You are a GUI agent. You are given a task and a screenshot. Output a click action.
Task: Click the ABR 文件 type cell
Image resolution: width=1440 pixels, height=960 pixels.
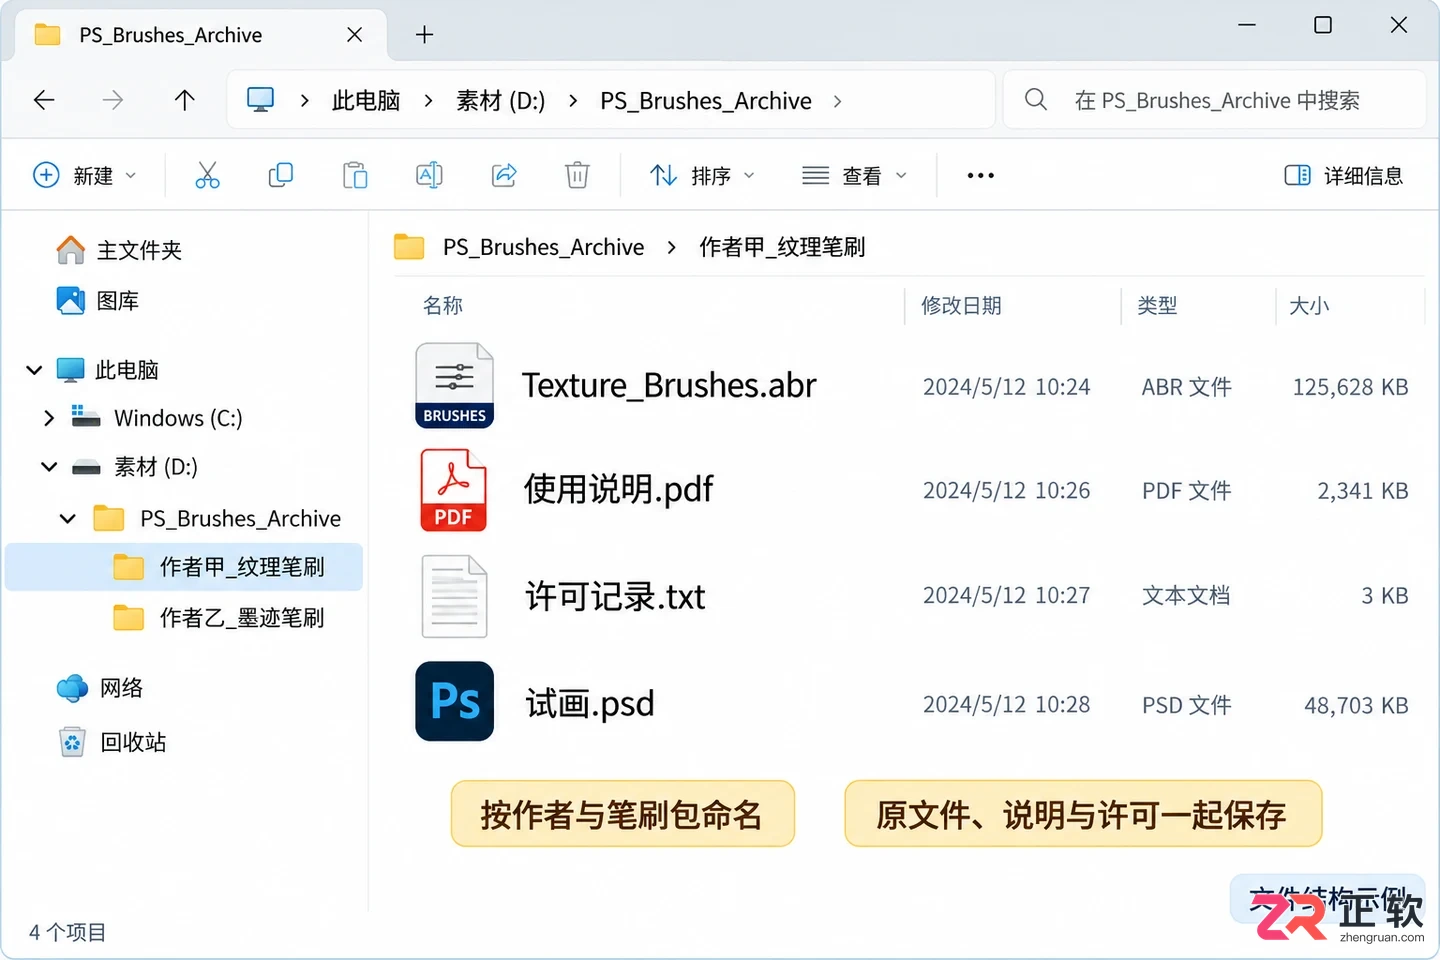(x=1187, y=387)
